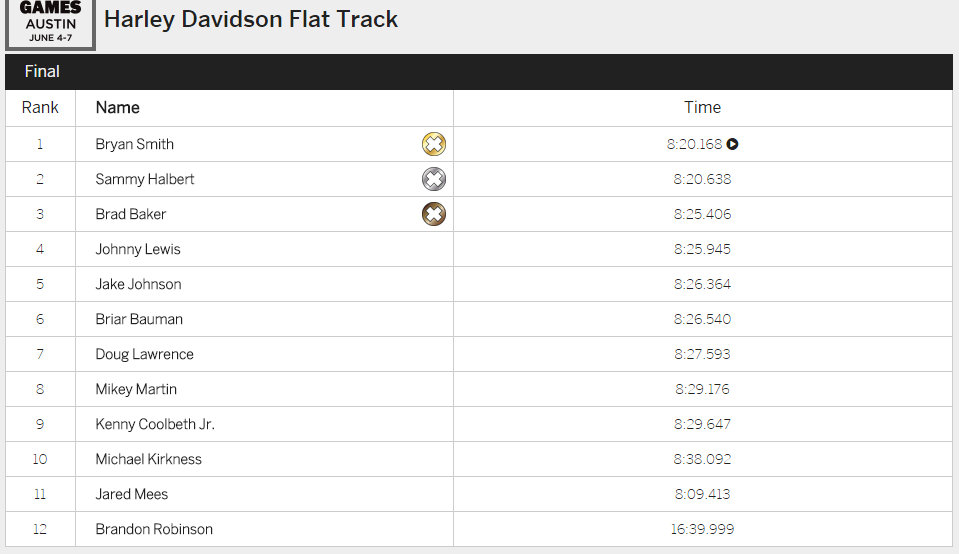
Task: Select Jared Mees from the results
Action: (x=132, y=494)
